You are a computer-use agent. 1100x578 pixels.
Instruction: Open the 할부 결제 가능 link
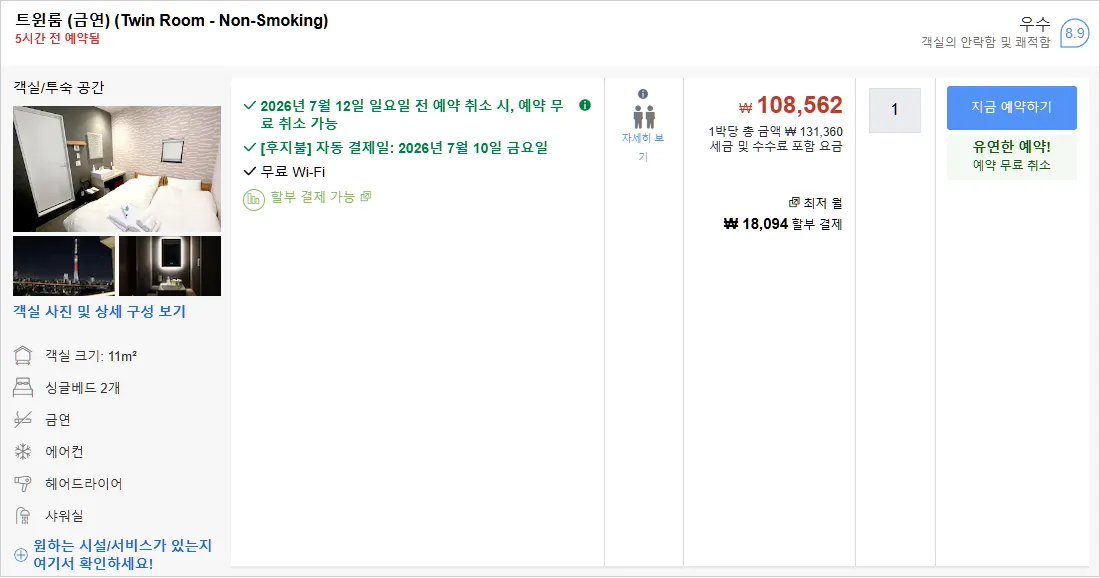tap(321, 197)
